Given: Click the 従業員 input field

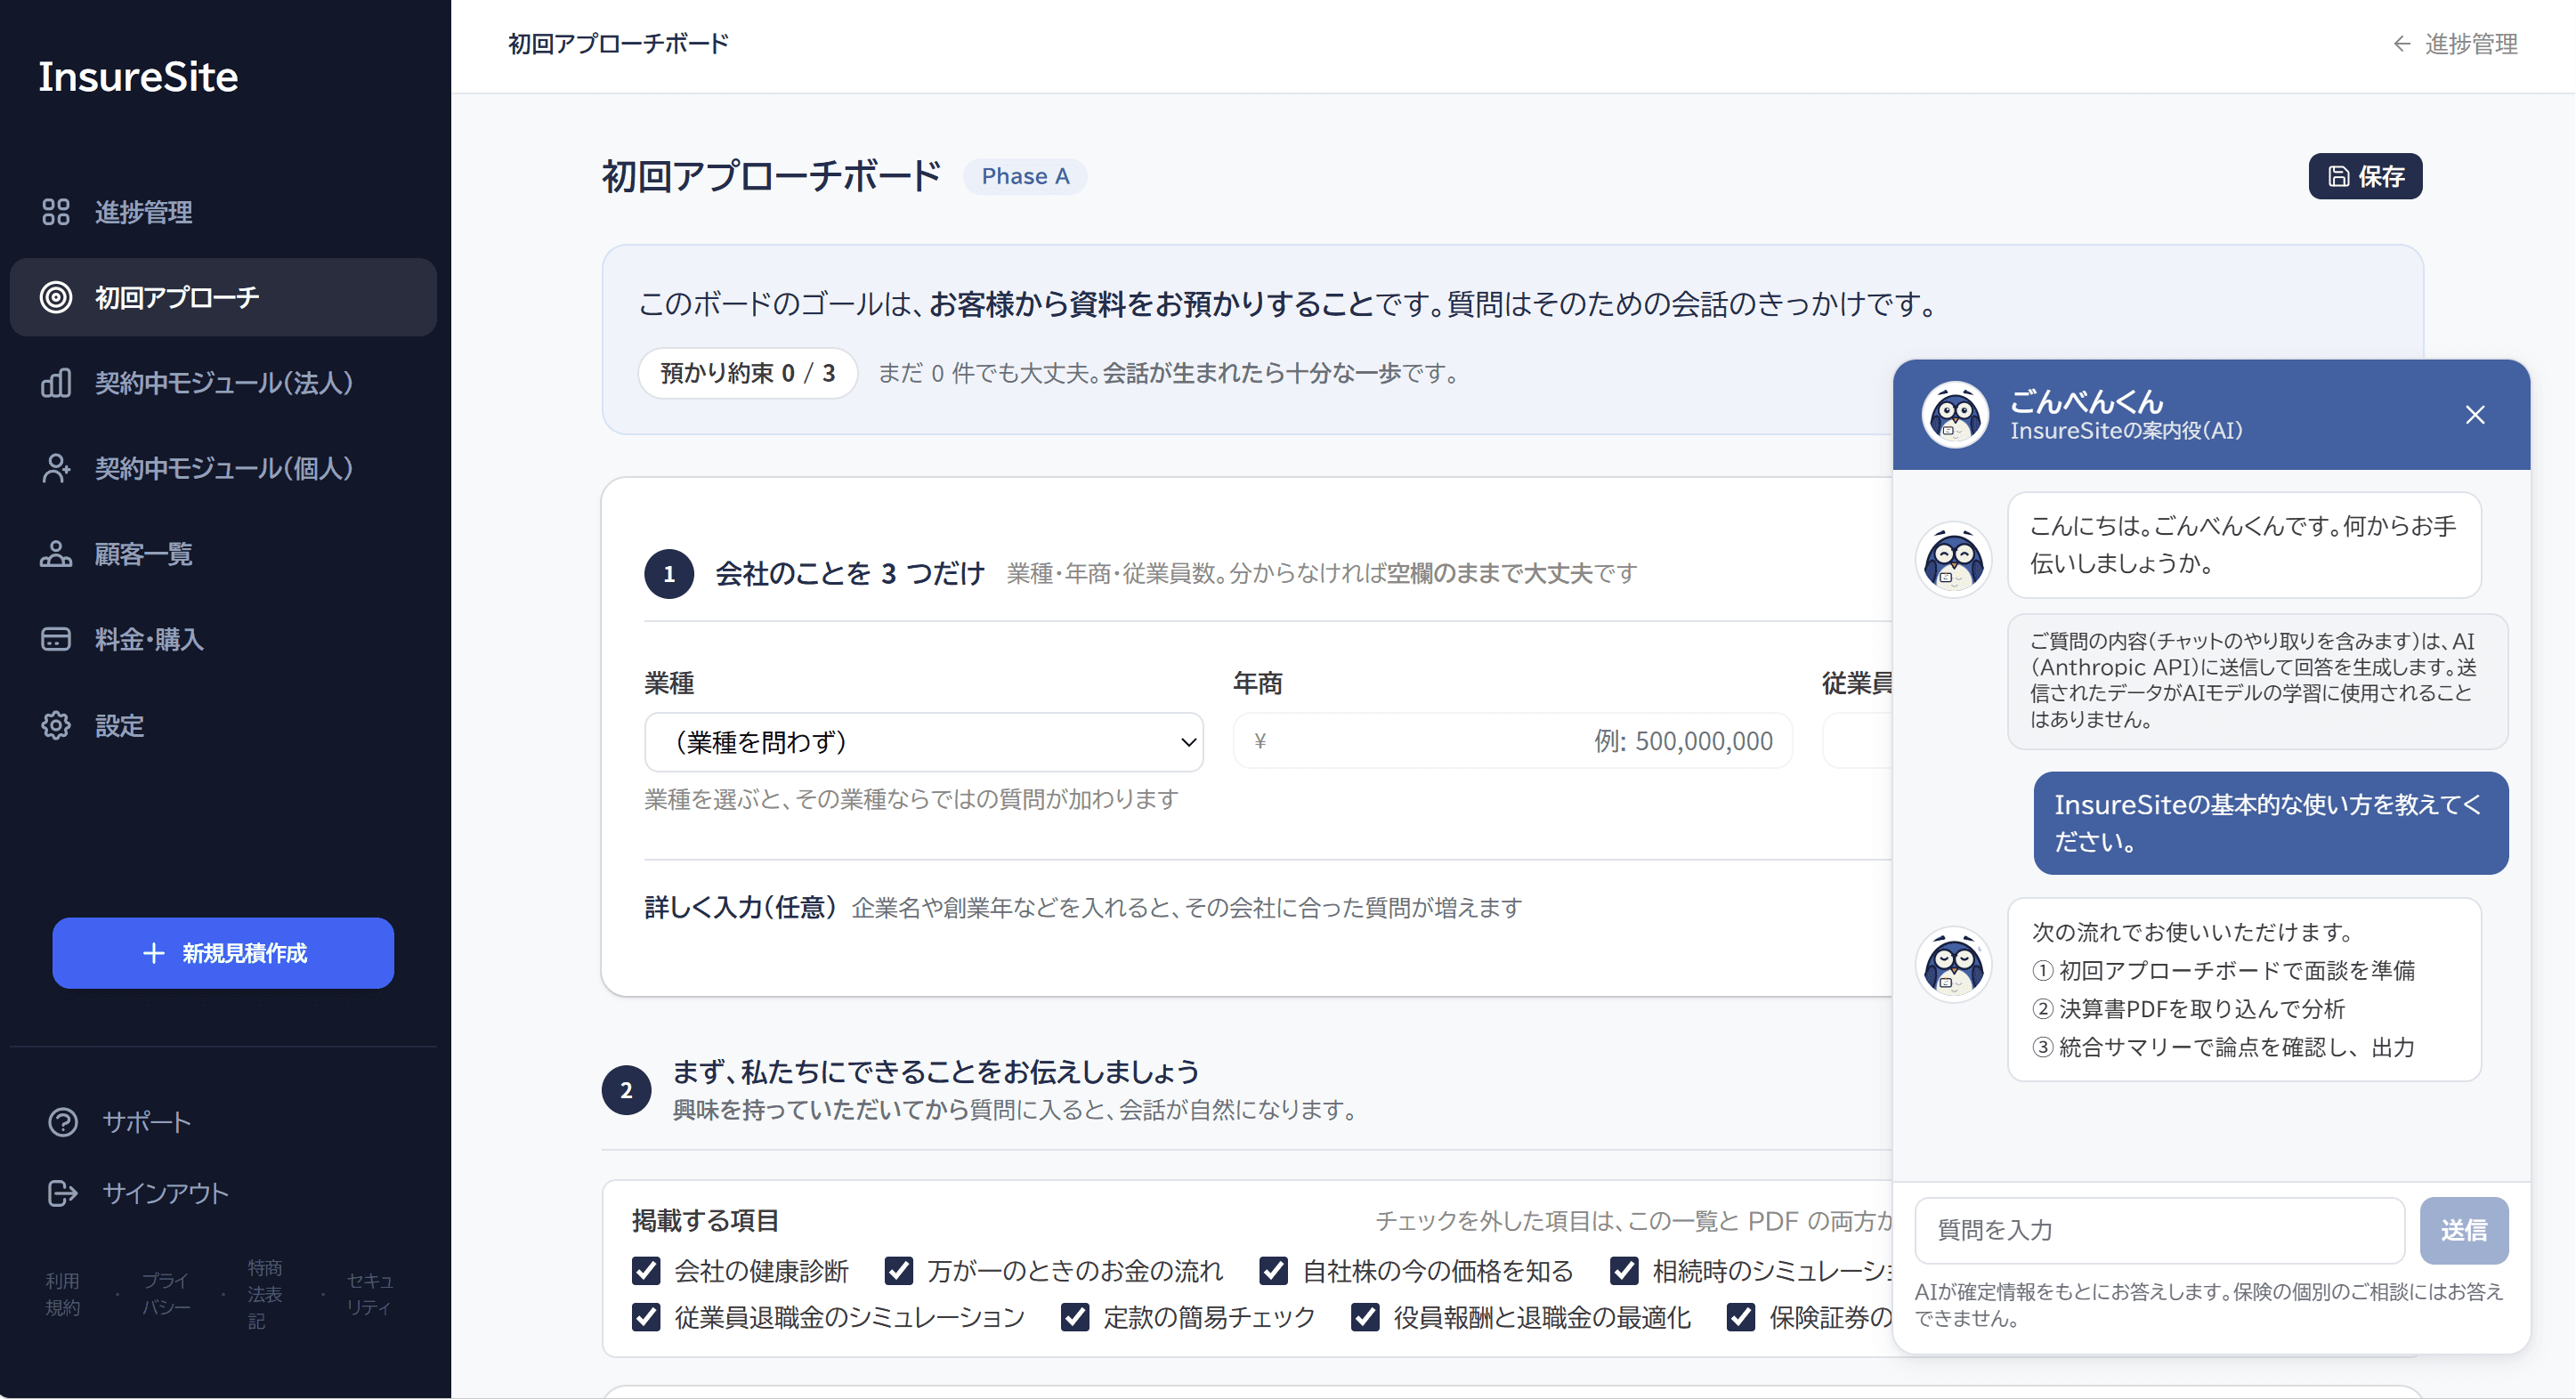Looking at the screenshot, I should pos(1858,741).
